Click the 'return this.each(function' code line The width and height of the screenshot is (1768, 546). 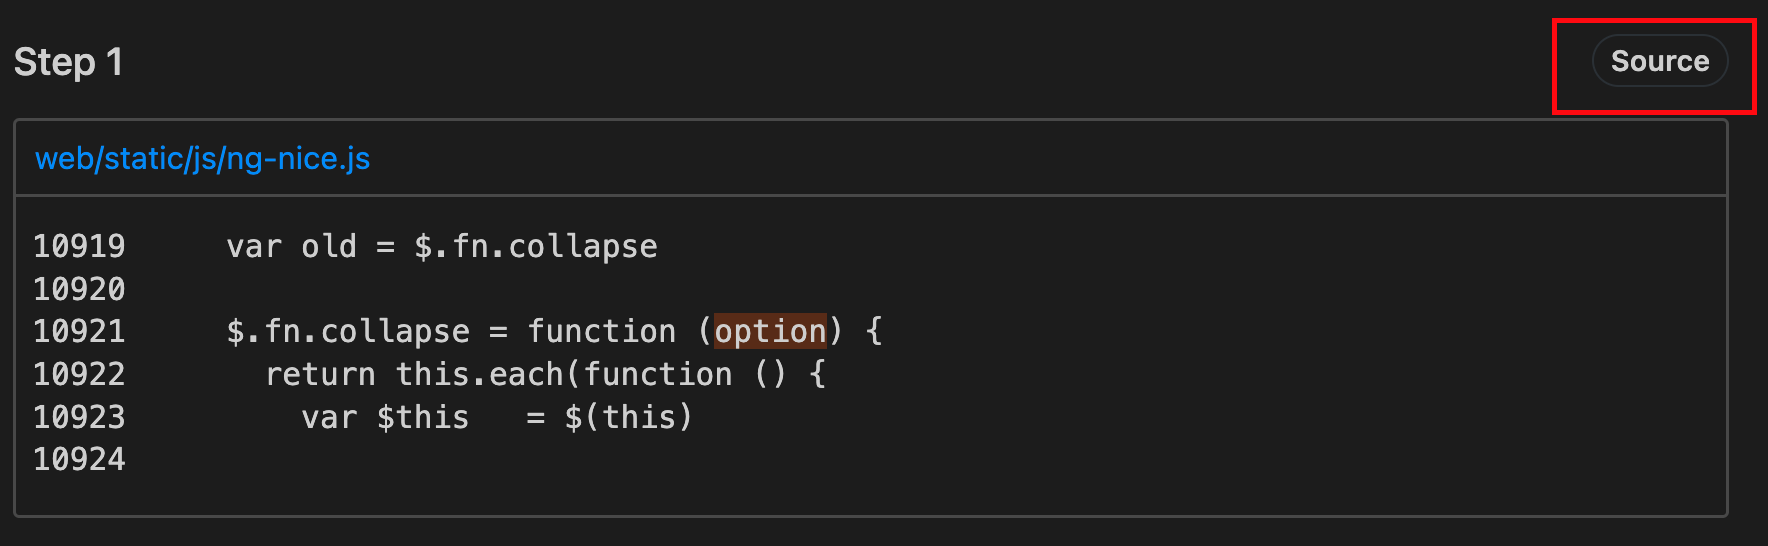click(545, 374)
